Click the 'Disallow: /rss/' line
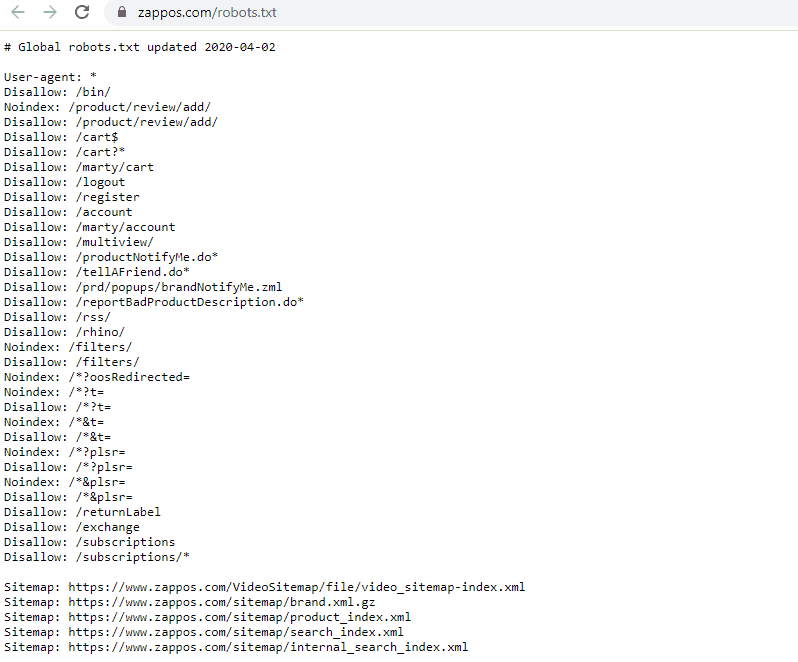The image size is (798, 662). coord(57,318)
